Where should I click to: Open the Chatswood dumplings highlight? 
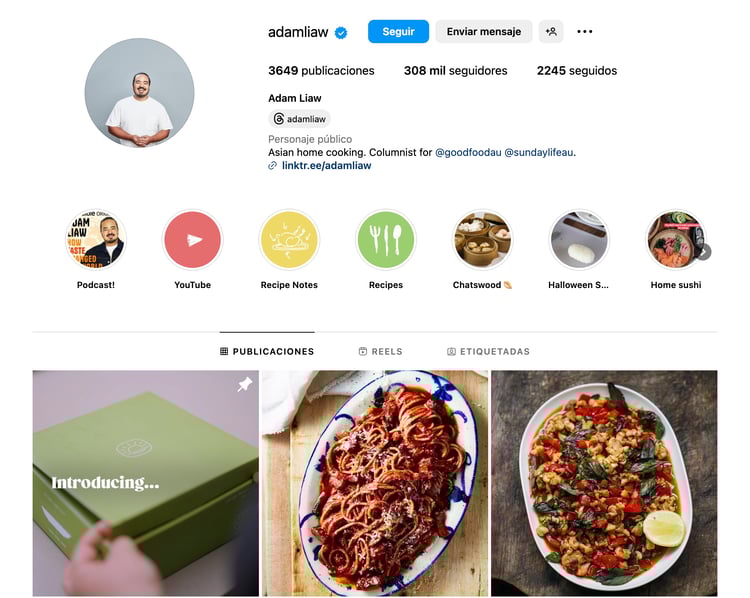482,239
